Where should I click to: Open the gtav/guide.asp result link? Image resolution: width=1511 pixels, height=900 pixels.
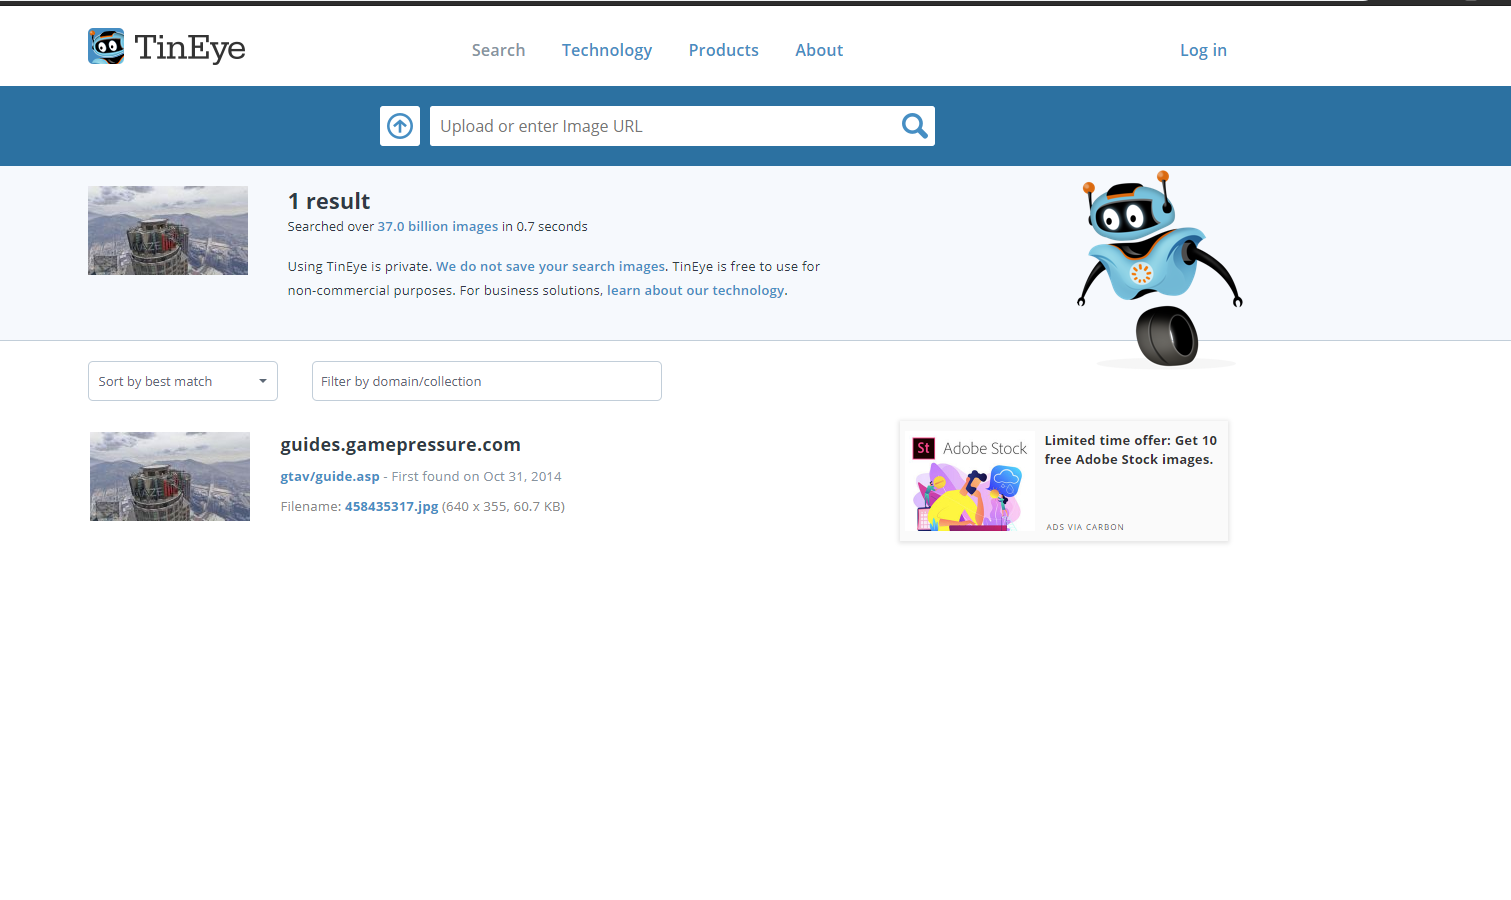(330, 477)
